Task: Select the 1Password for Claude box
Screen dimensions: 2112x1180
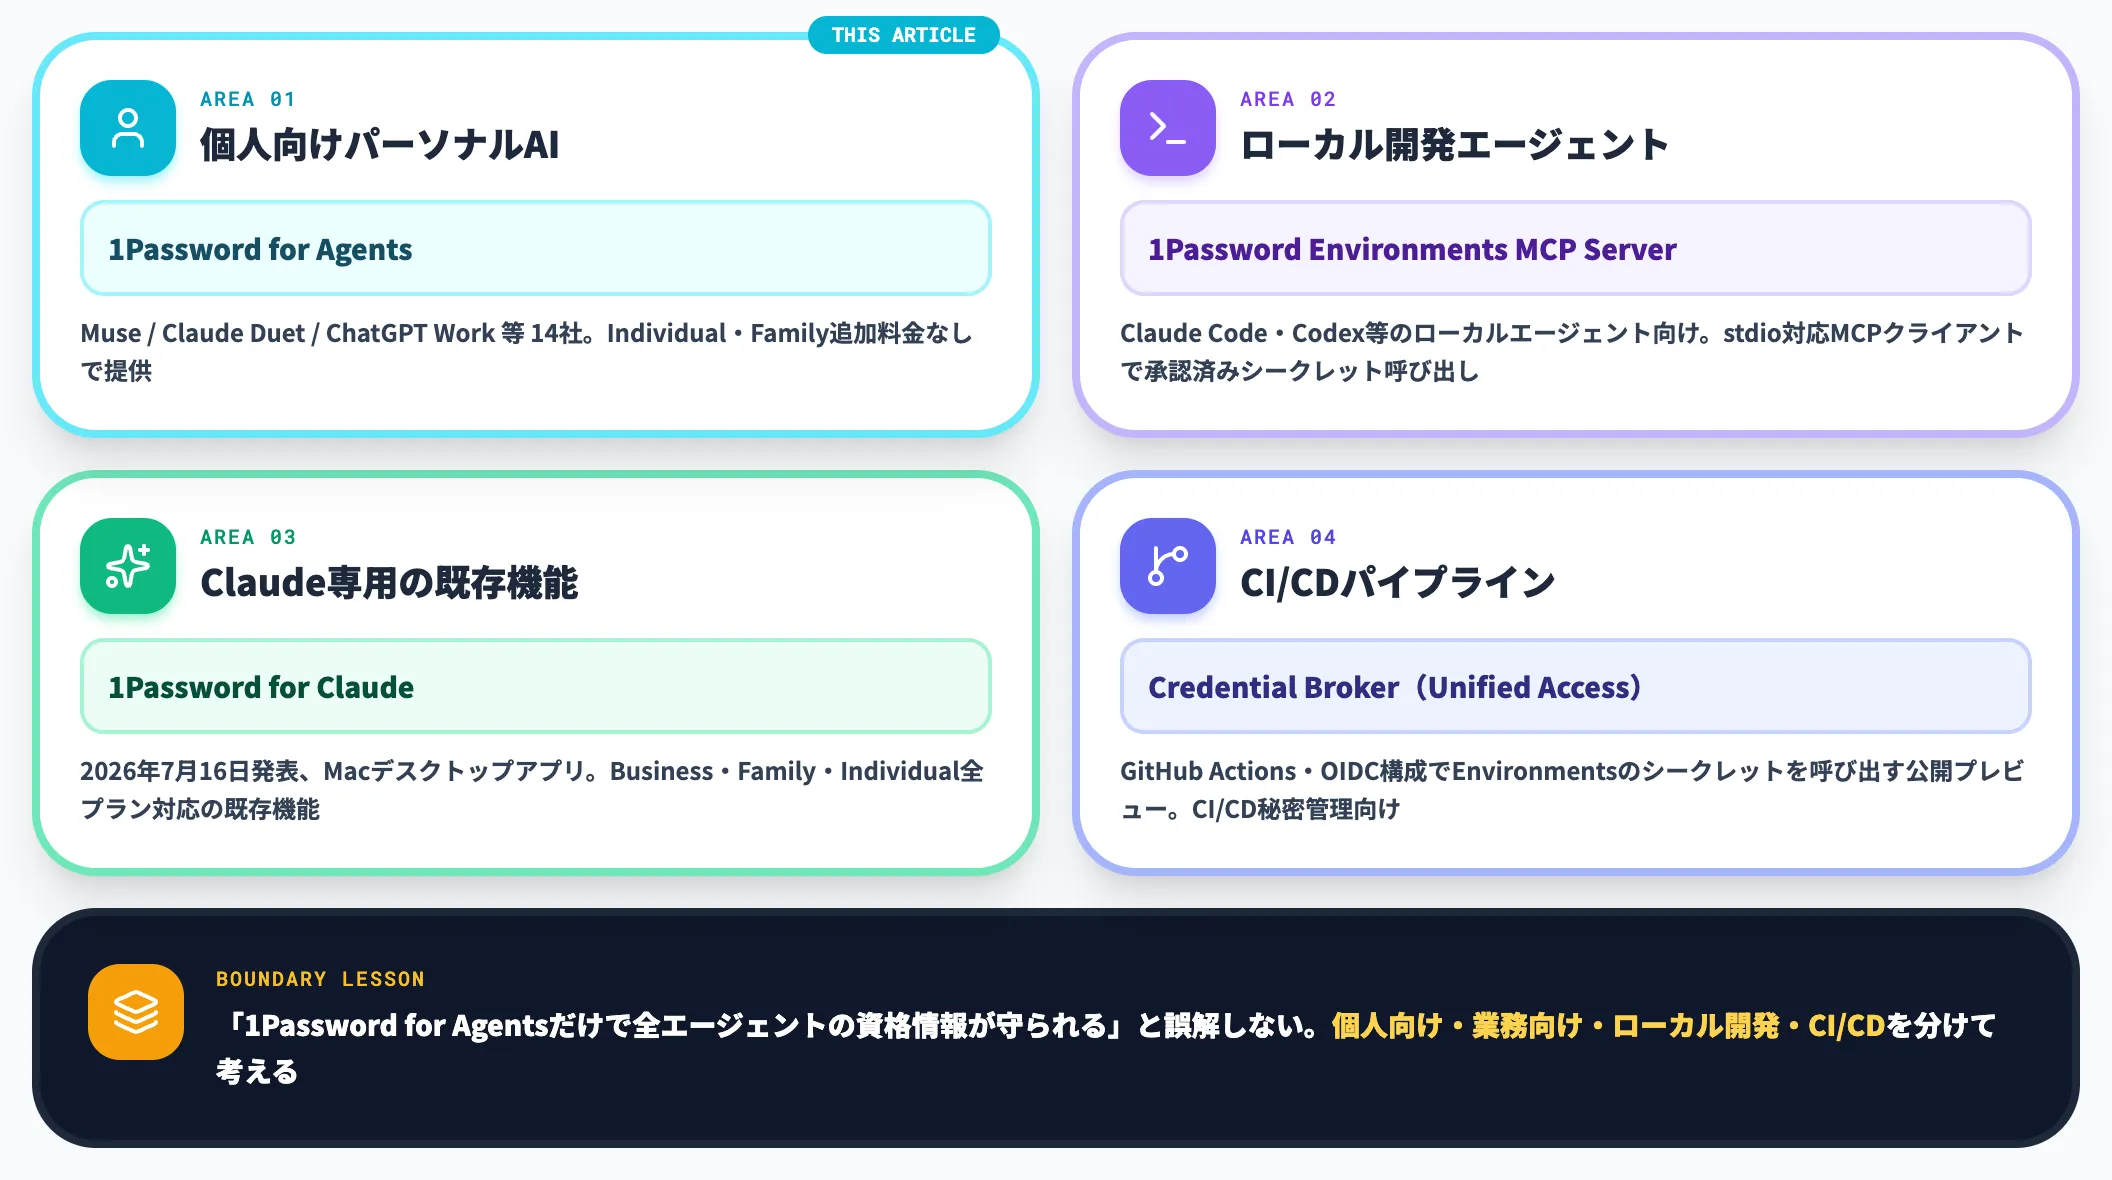Action: tap(536, 686)
